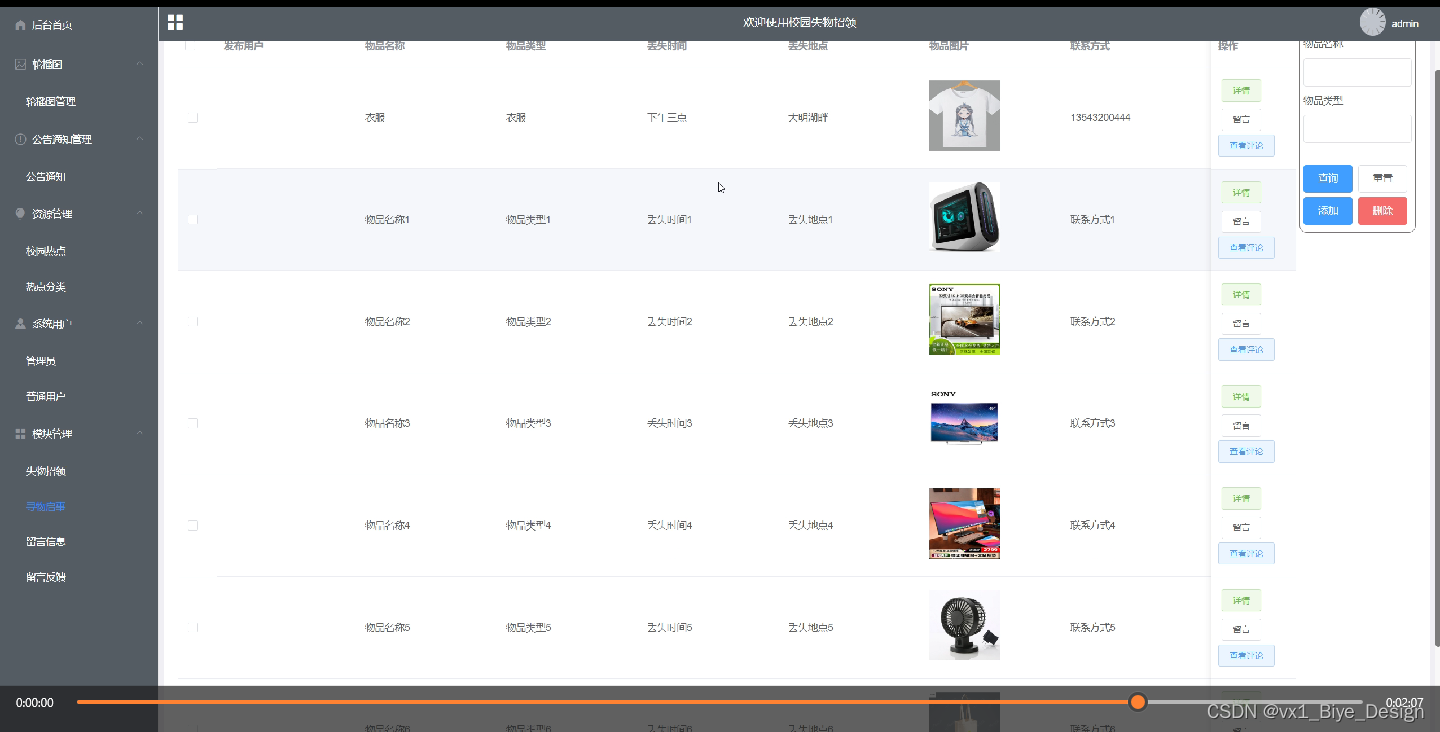Click the blue 查询 search button
The image size is (1440, 732).
pos(1328,179)
